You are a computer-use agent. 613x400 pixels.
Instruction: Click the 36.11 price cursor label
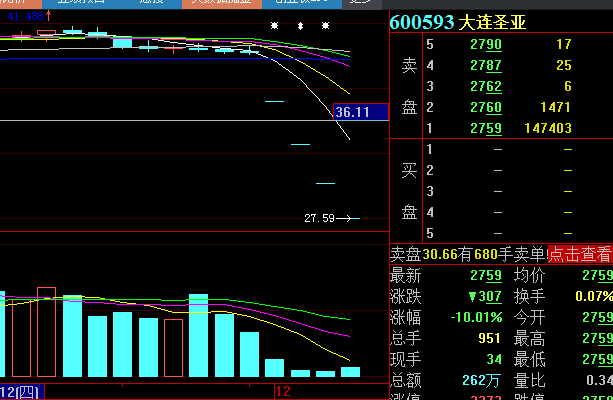coord(361,112)
